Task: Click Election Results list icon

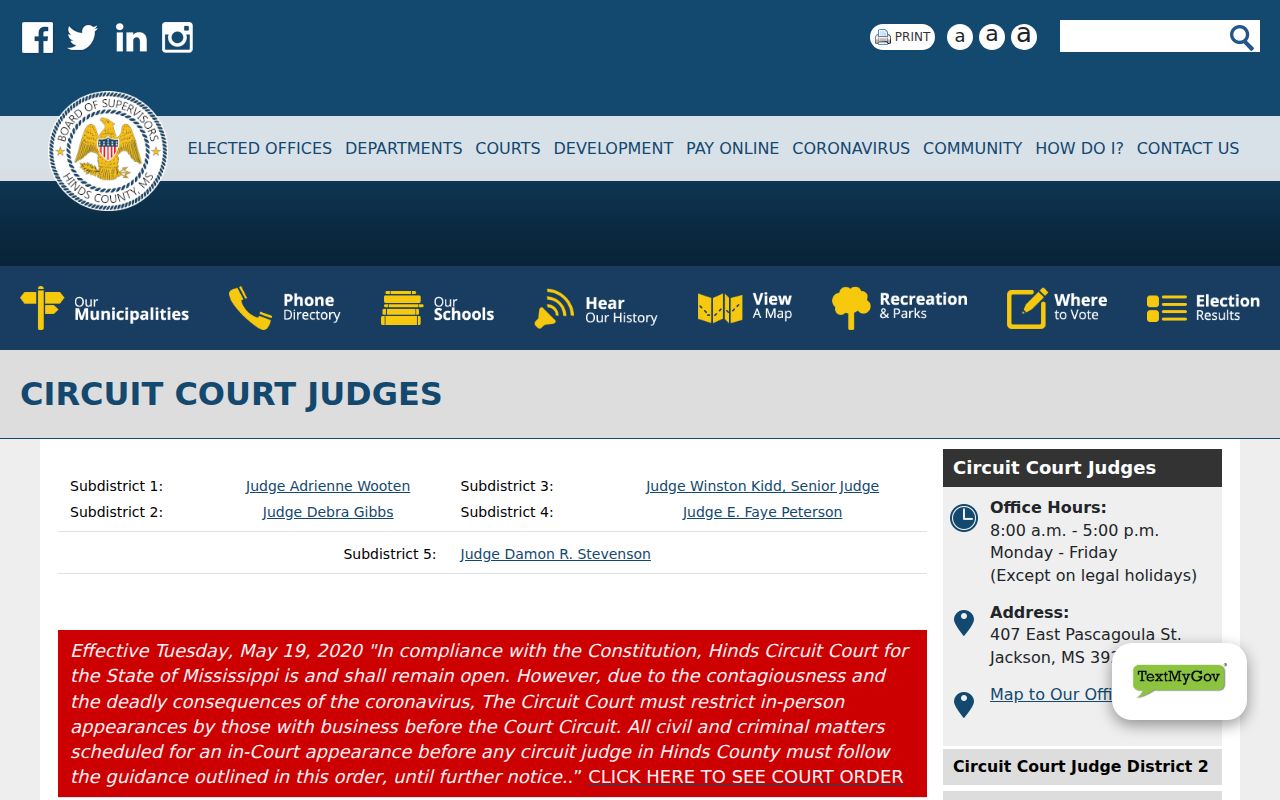Action: (1167, 308)
